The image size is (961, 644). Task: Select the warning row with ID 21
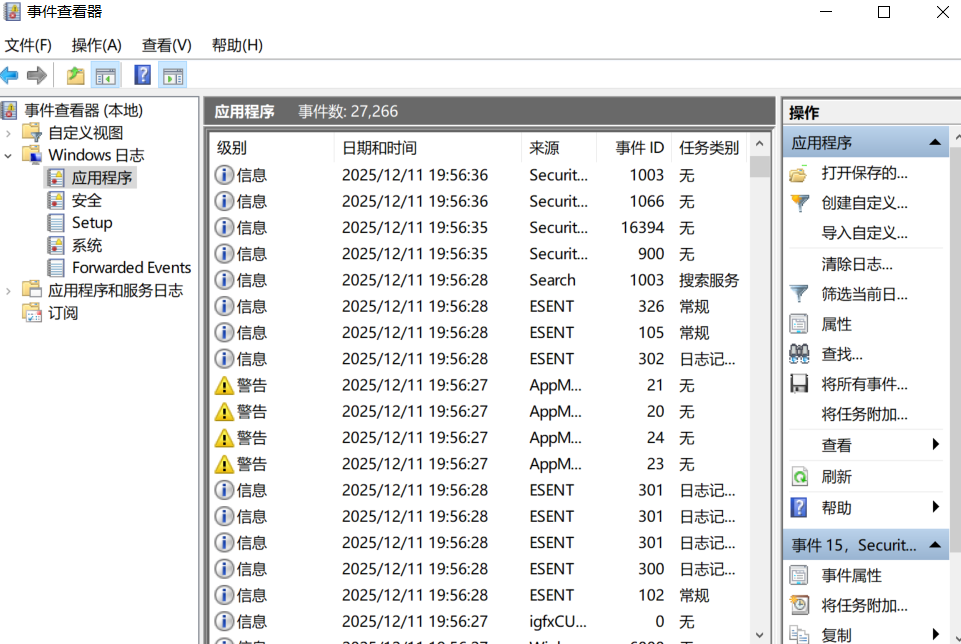click(x=479, y=385)
